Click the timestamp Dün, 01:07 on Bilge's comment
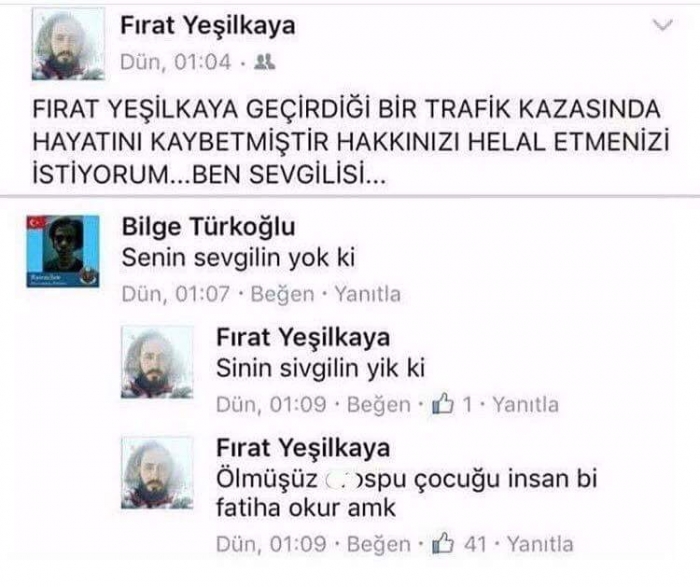The image size is (700, 587). (176, 294)
